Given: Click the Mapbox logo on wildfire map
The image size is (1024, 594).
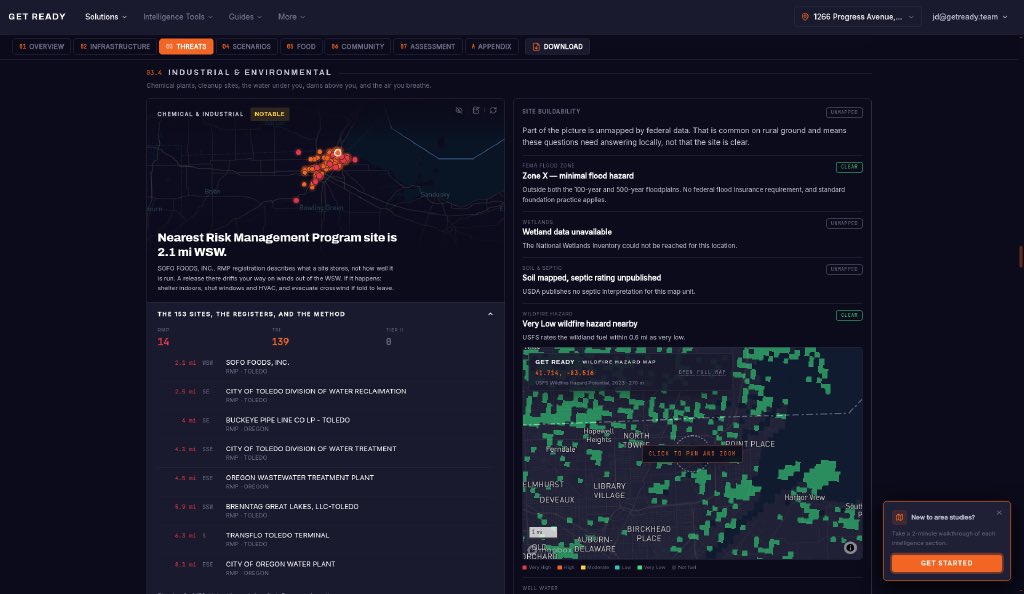Looking at the screenshot, I should click(x=549, y=550).
